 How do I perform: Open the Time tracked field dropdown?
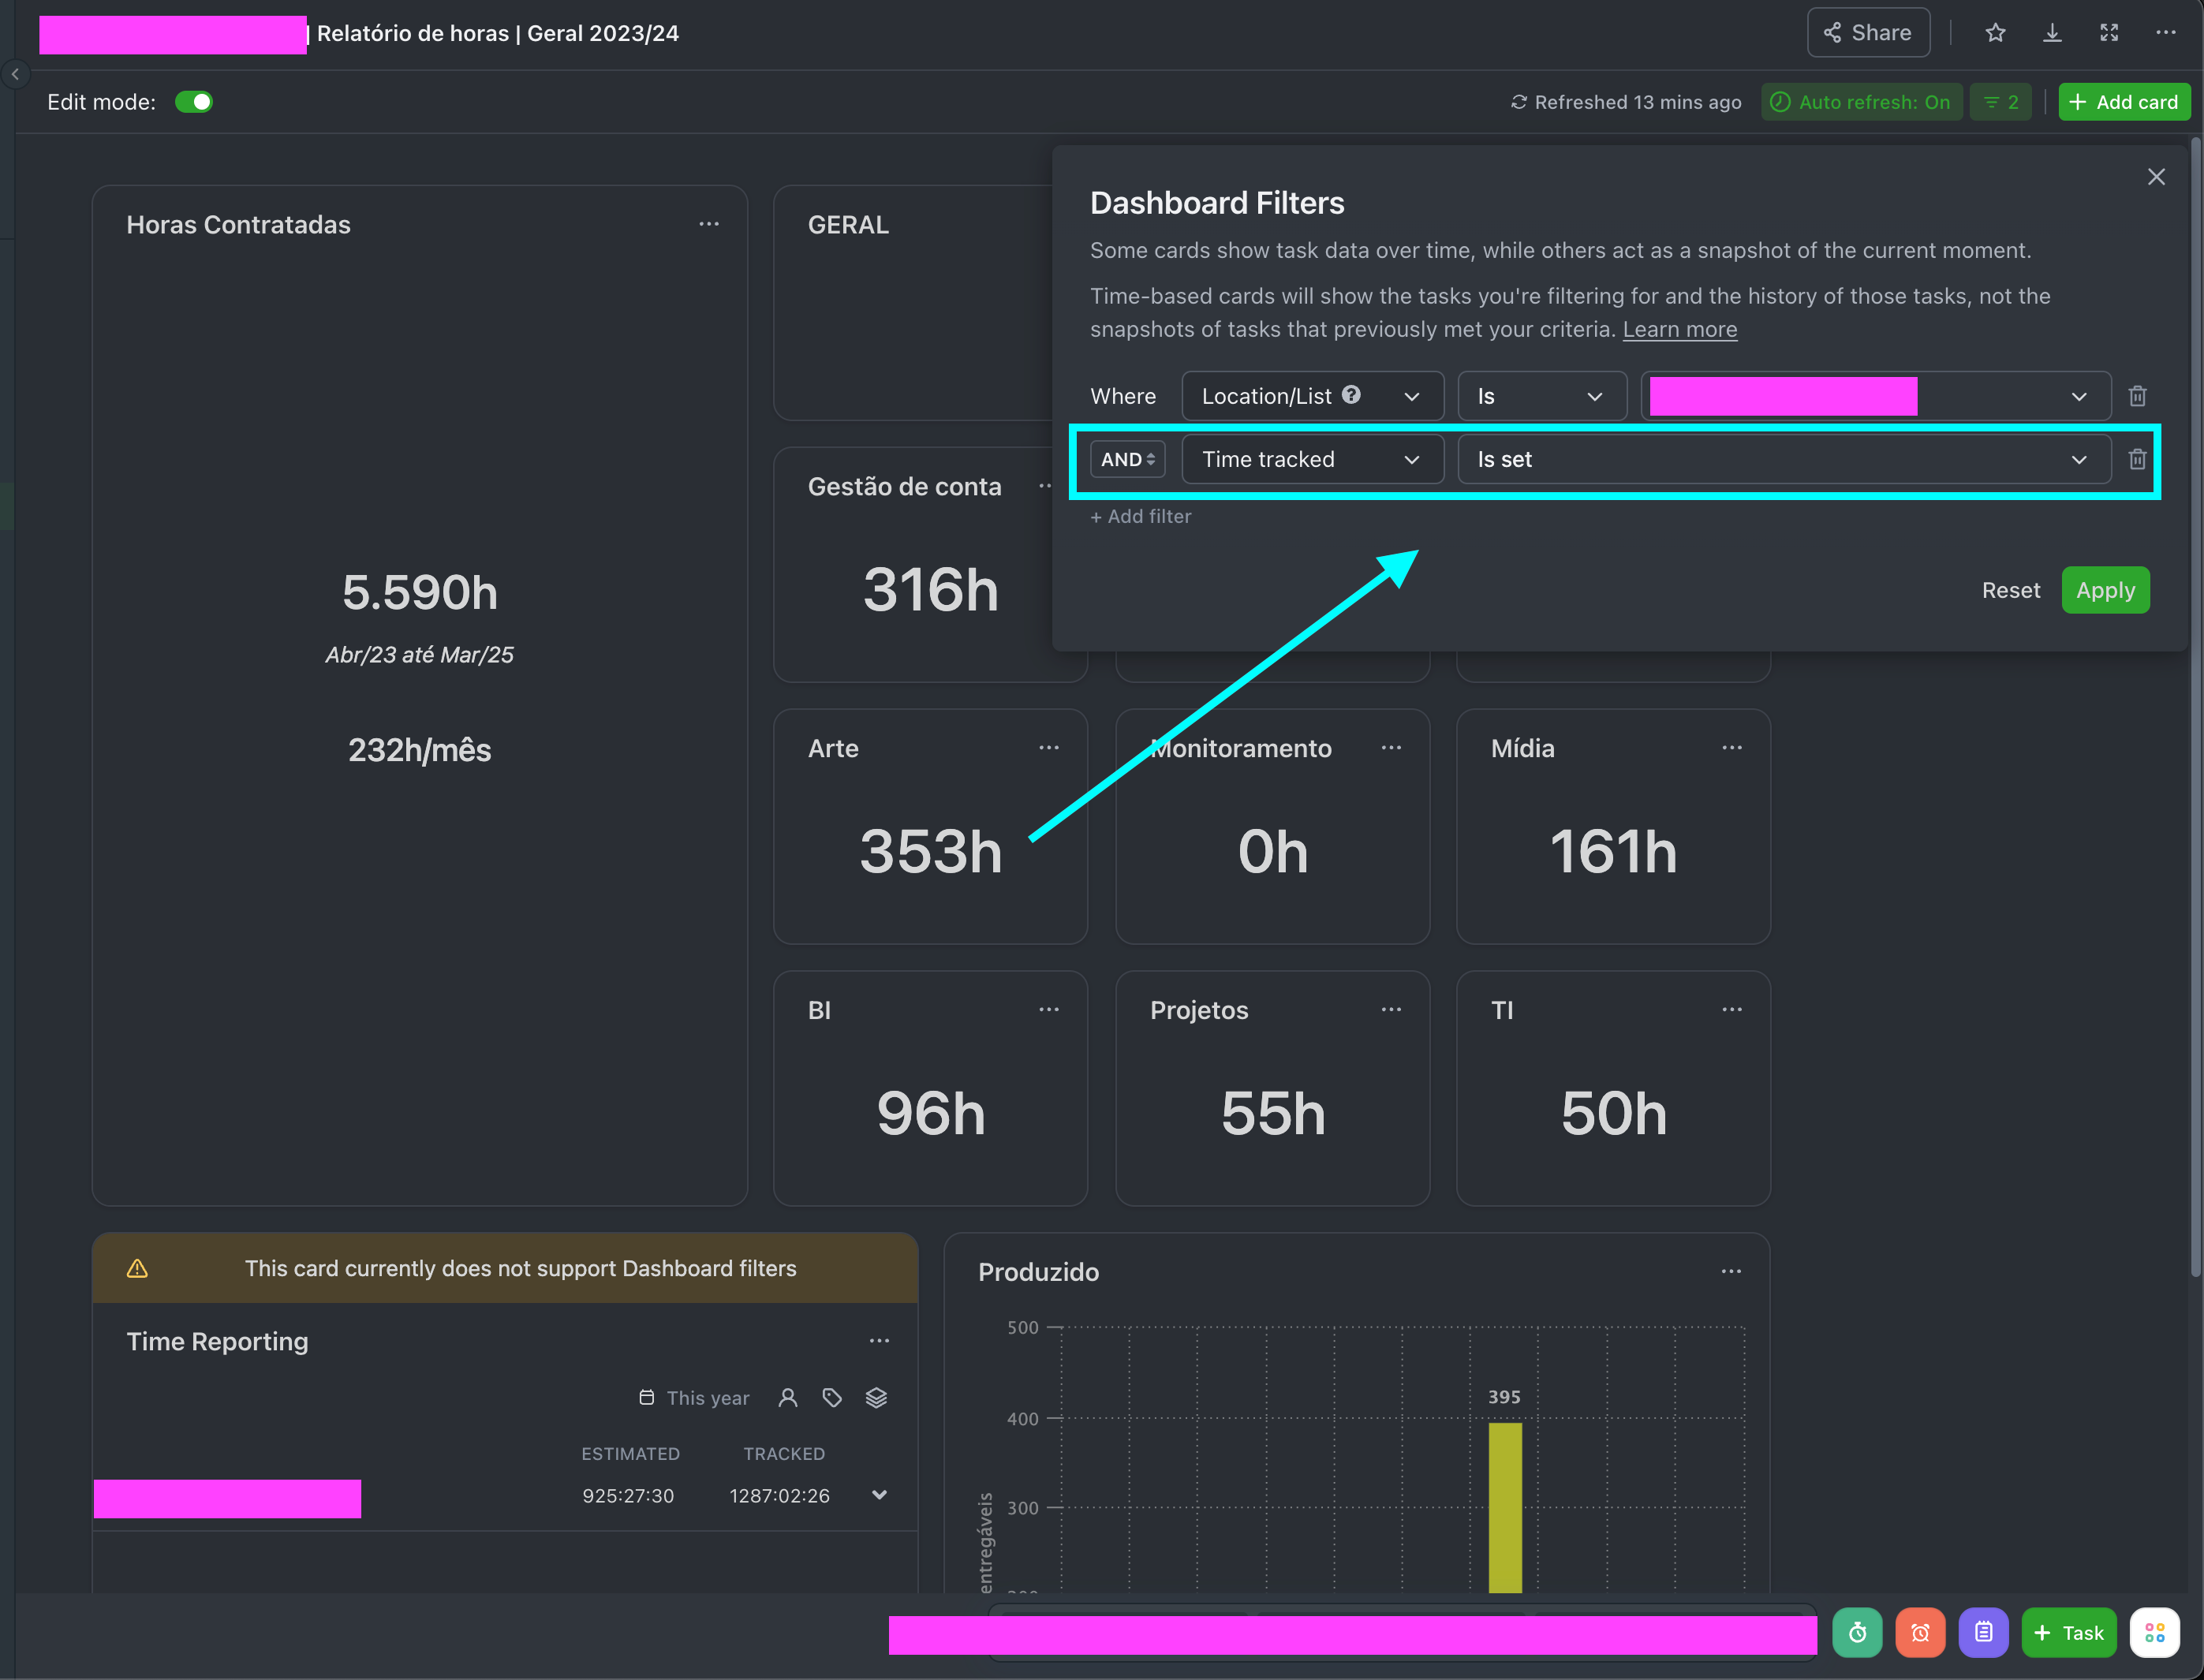[x=1312, y=459]
